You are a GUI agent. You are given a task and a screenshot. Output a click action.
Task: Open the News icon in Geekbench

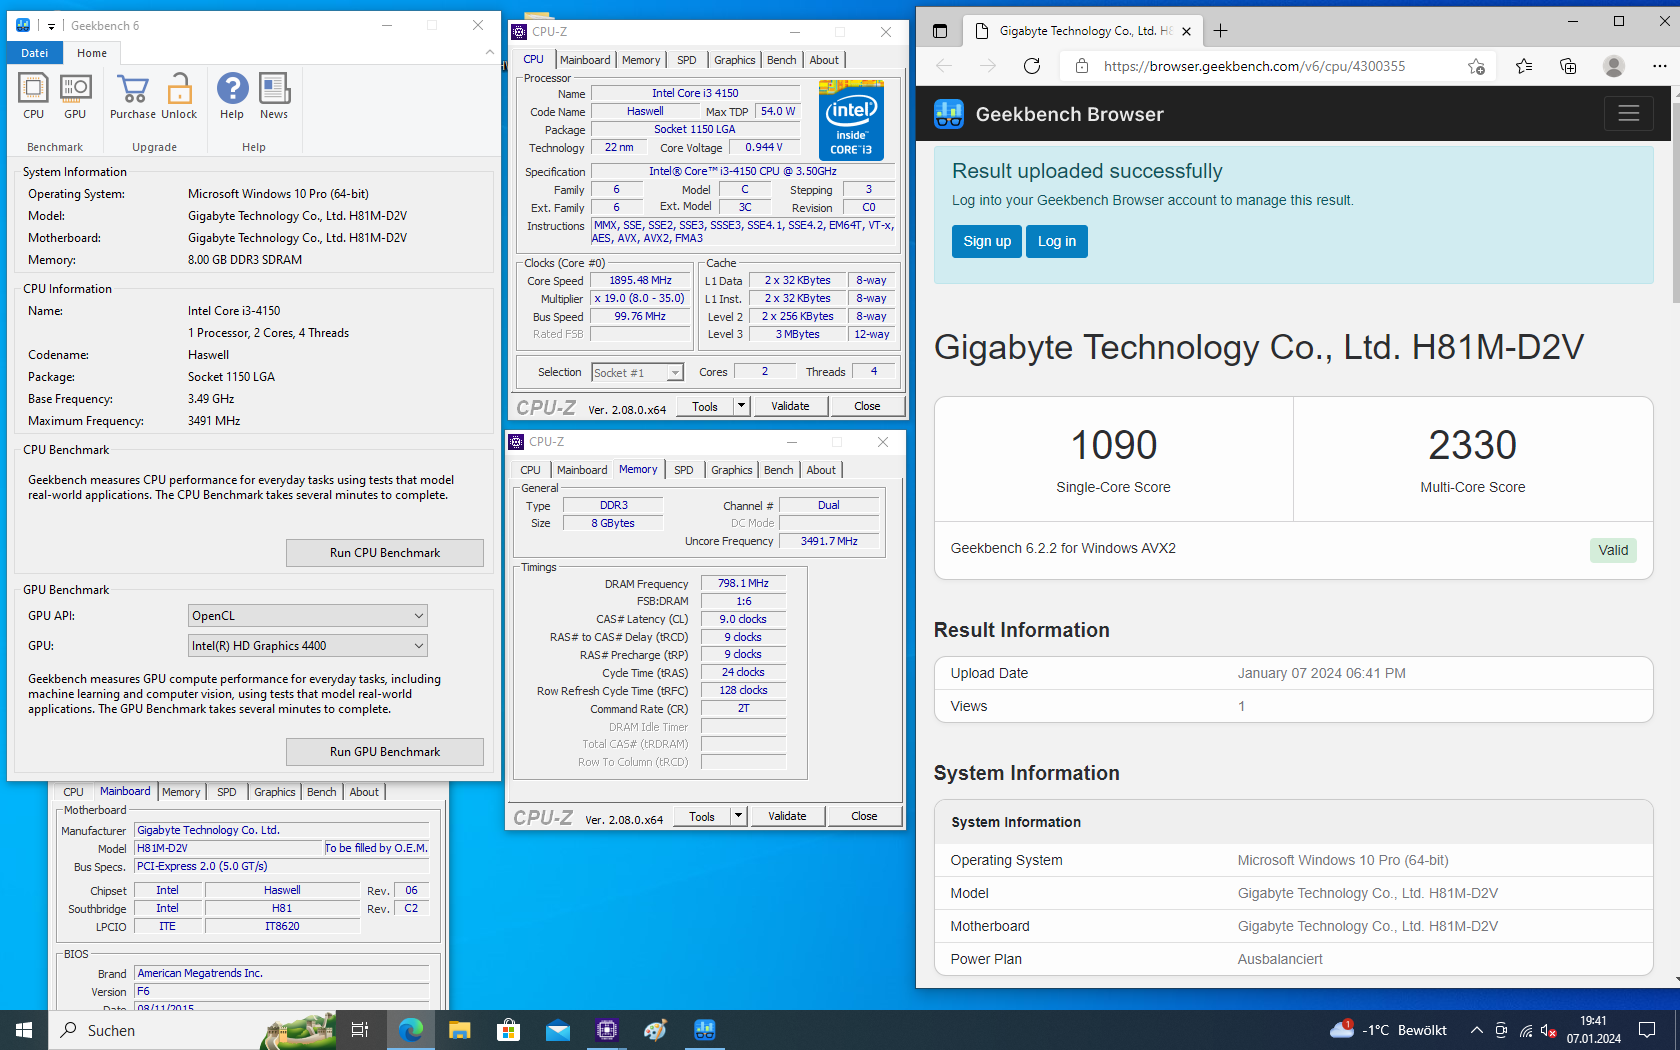[274, 97]
